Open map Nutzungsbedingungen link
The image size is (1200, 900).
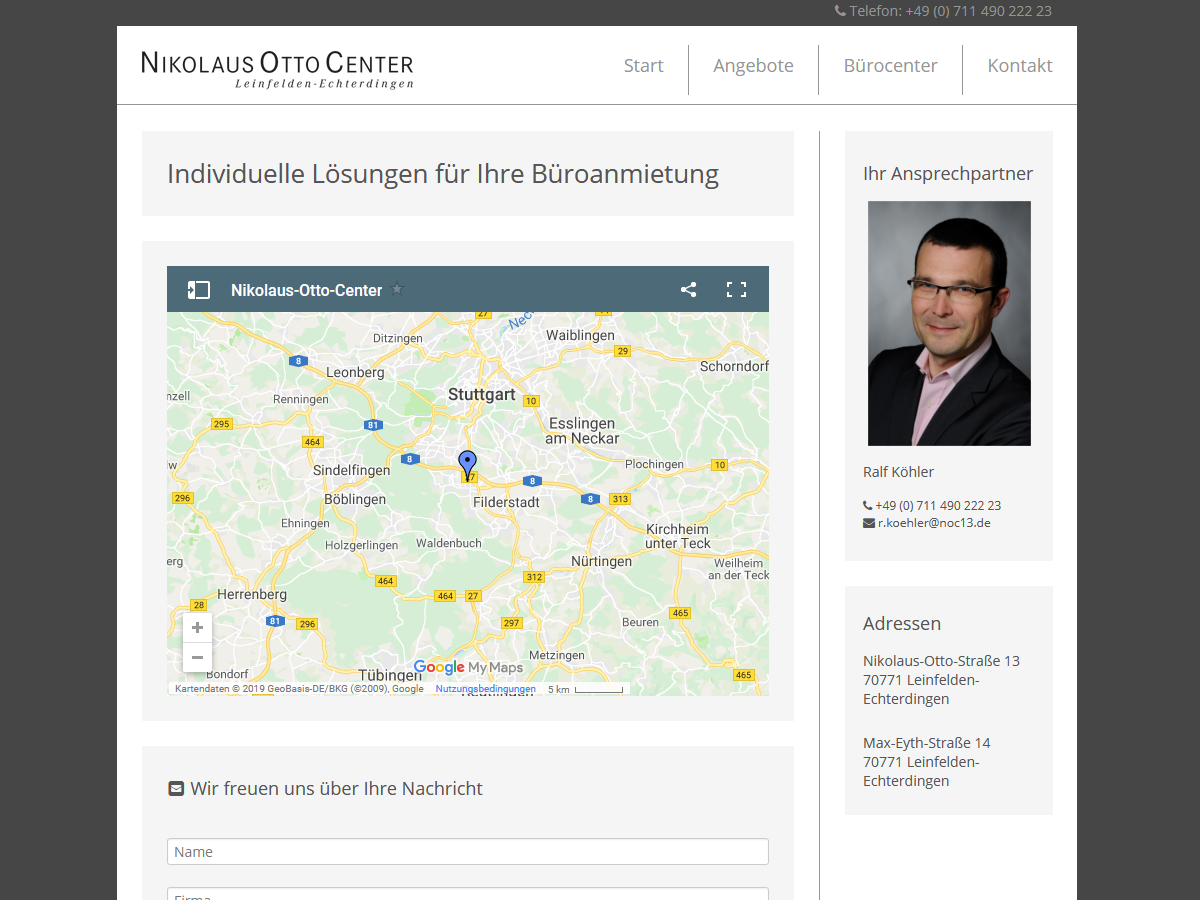(x=486, y=689)
